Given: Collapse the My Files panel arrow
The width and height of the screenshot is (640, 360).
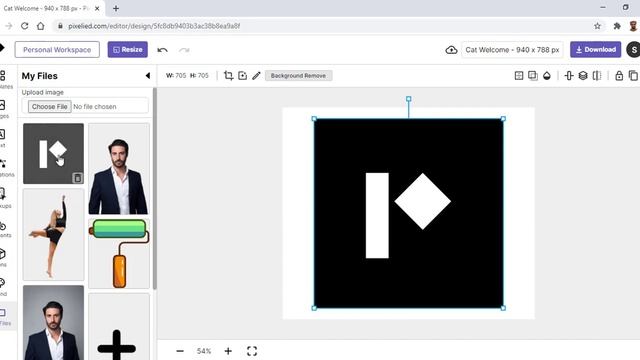Looking at the screenshot, I should 148,76.
